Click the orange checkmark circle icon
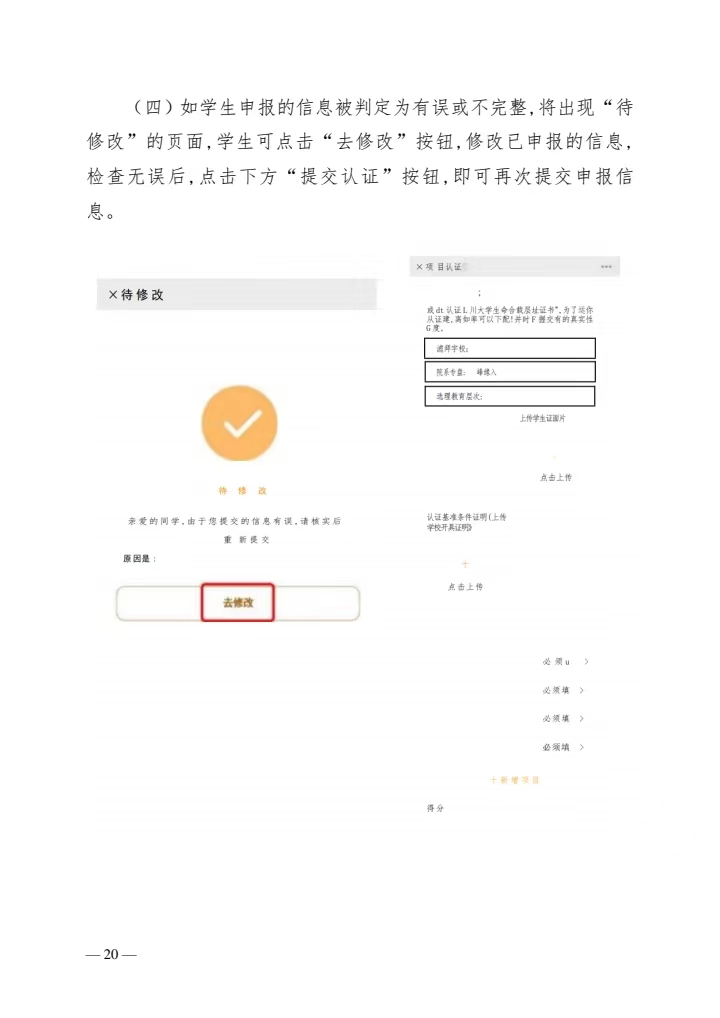Screen dimensions: 720x1018 point(240,423)
